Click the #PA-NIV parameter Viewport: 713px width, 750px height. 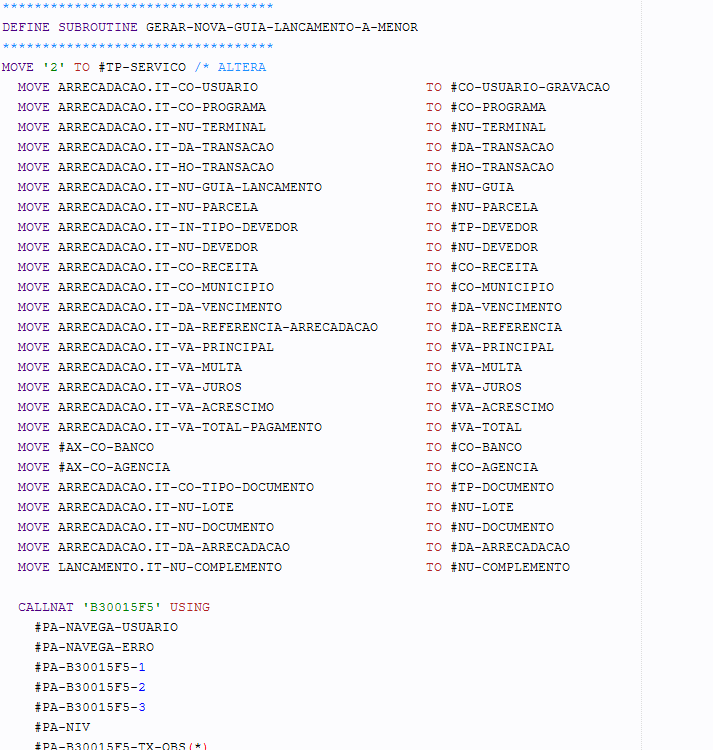pos(61,727)
